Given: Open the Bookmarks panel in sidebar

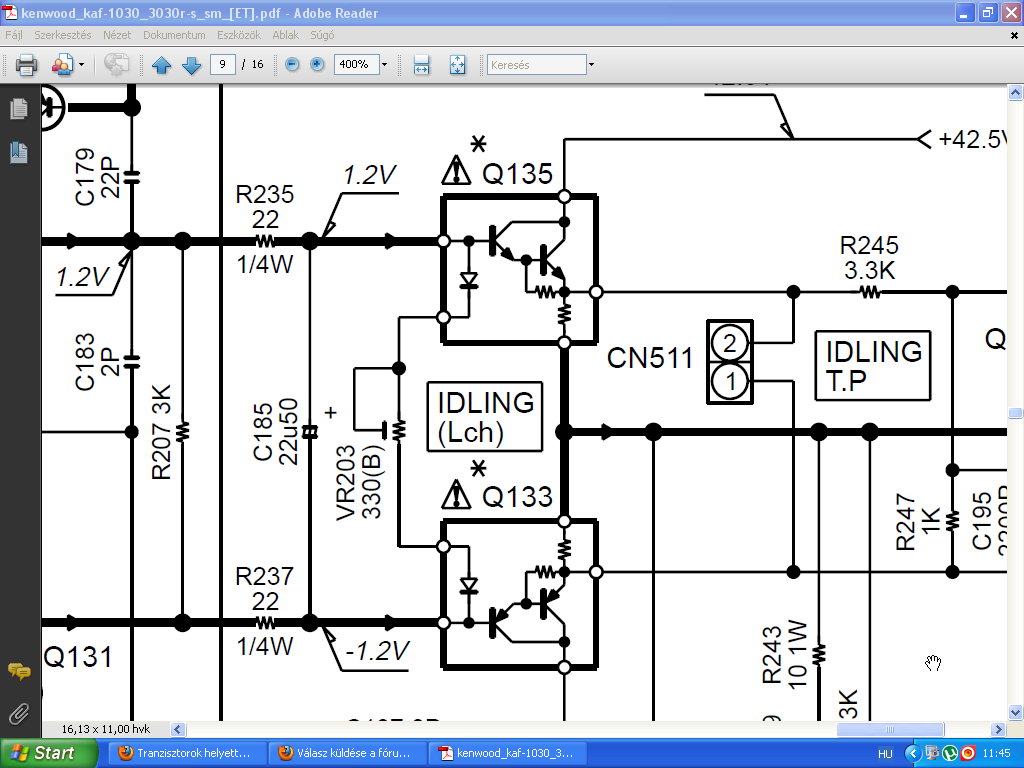Looking at the screenshot, I should coord(19,153).
